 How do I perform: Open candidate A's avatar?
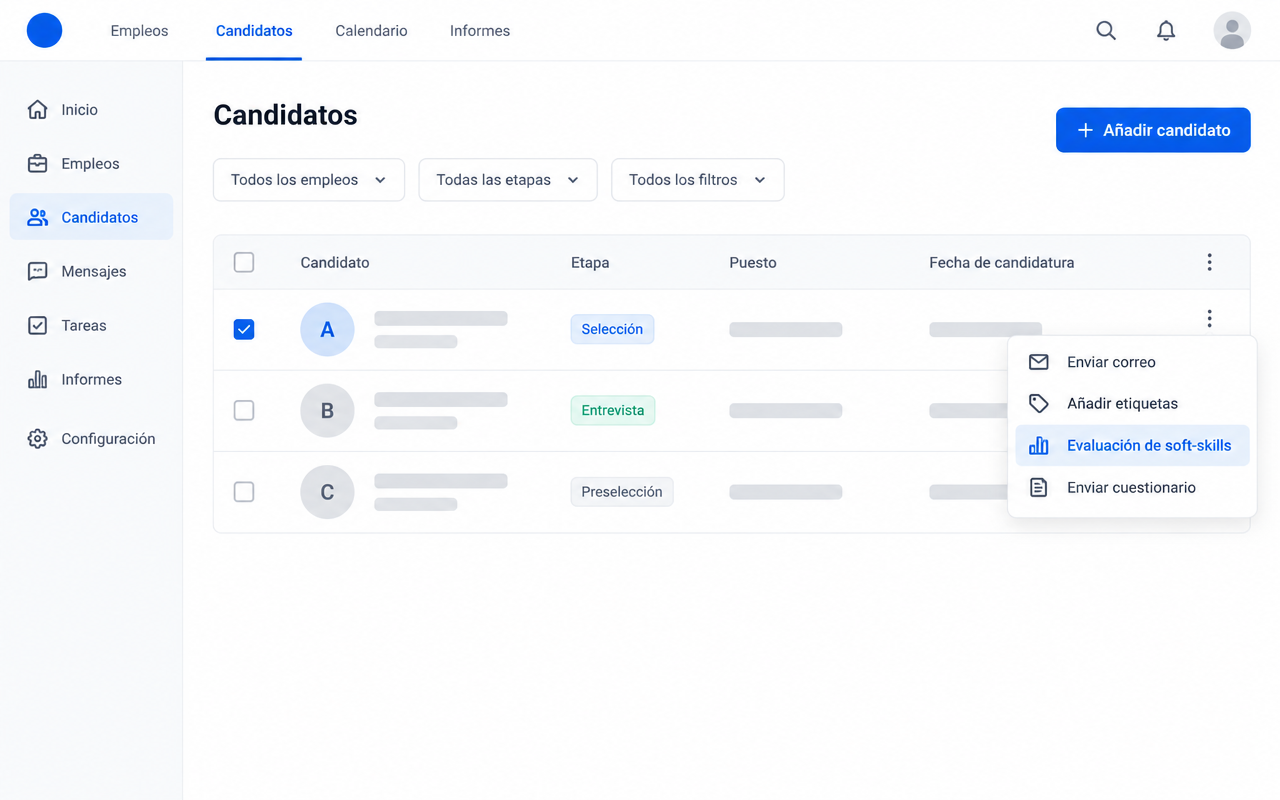click(x=327, y=329)
